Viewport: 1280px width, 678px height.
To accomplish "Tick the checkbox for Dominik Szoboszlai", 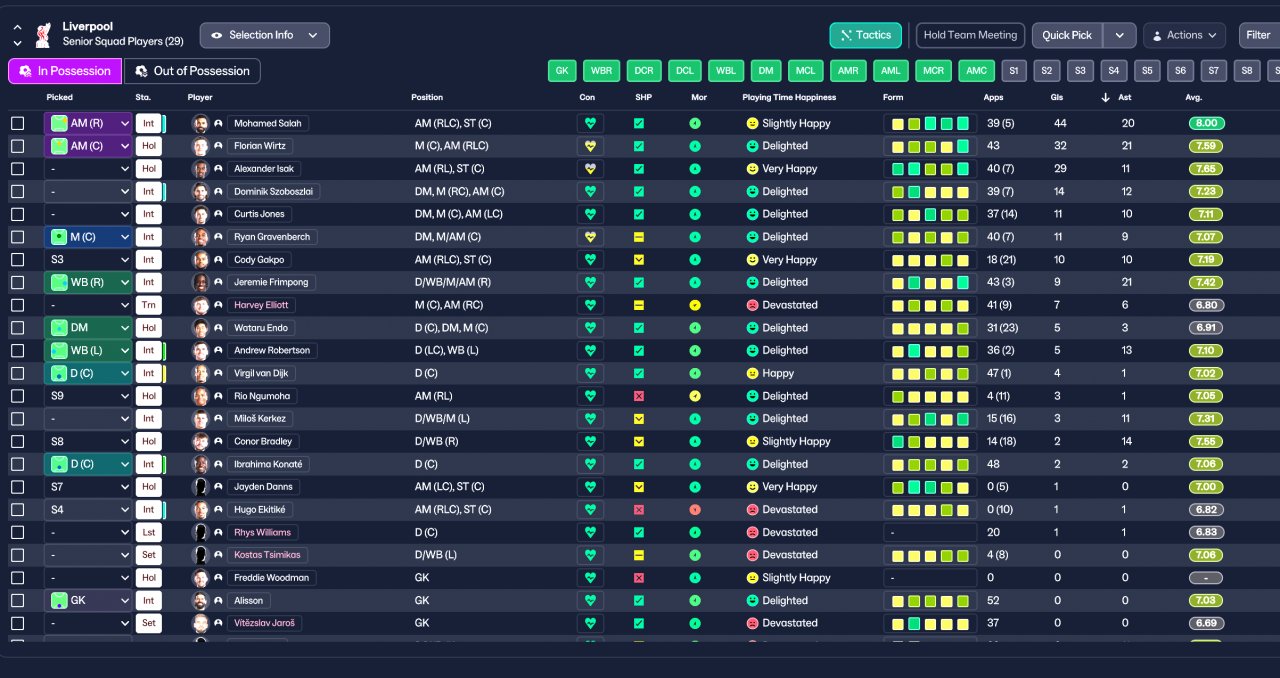I will tap(17, 191).
